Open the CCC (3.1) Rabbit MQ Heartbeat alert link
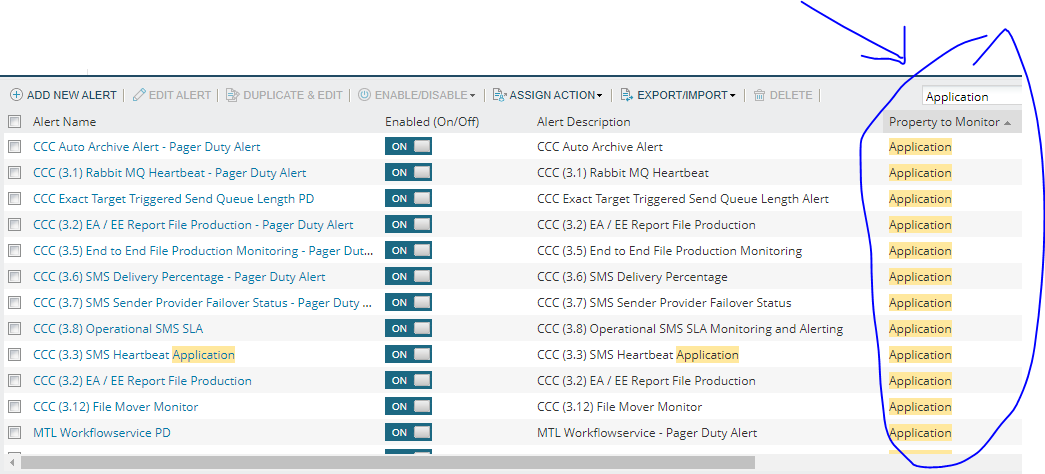1045x474 pixels. click(170, 173)
